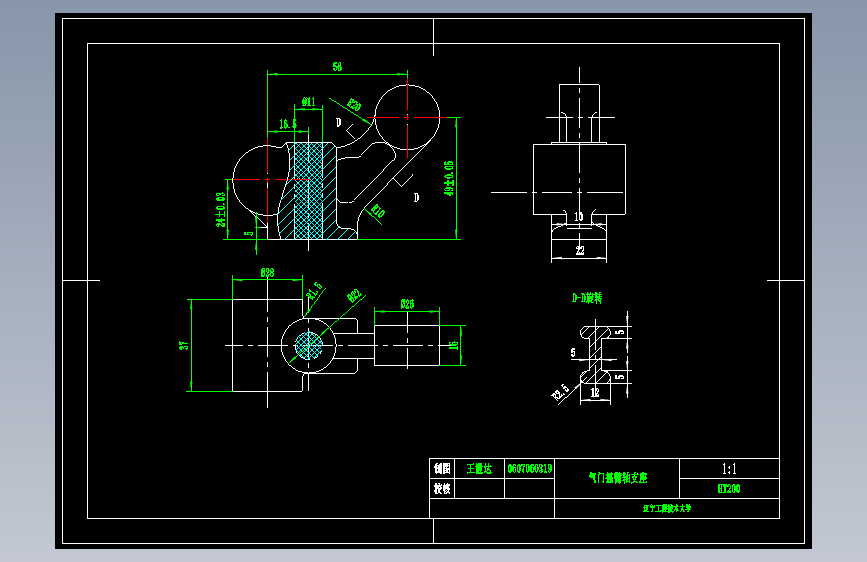
Task: Click the "12" section width dimension
Action: 595,393
